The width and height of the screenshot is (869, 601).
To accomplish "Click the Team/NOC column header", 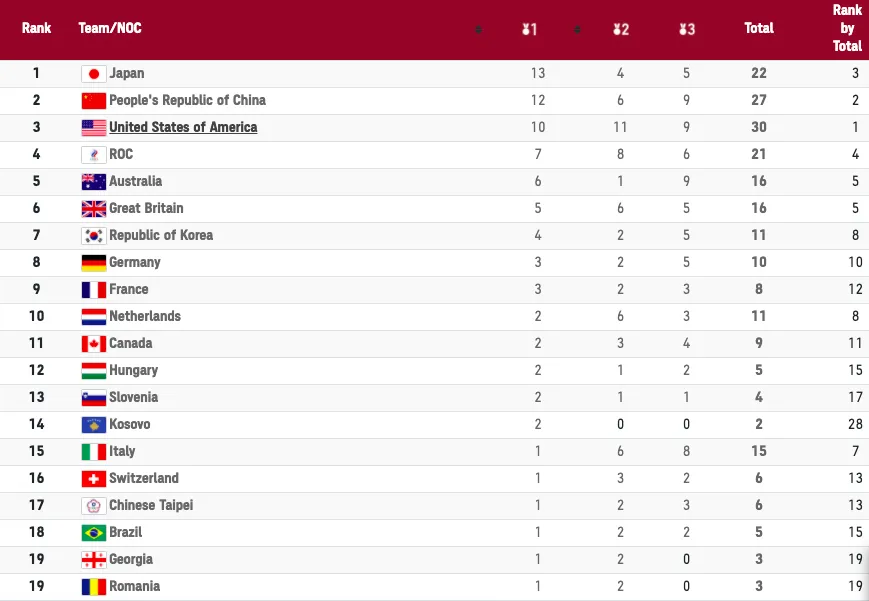I will (x=110, y=28).
